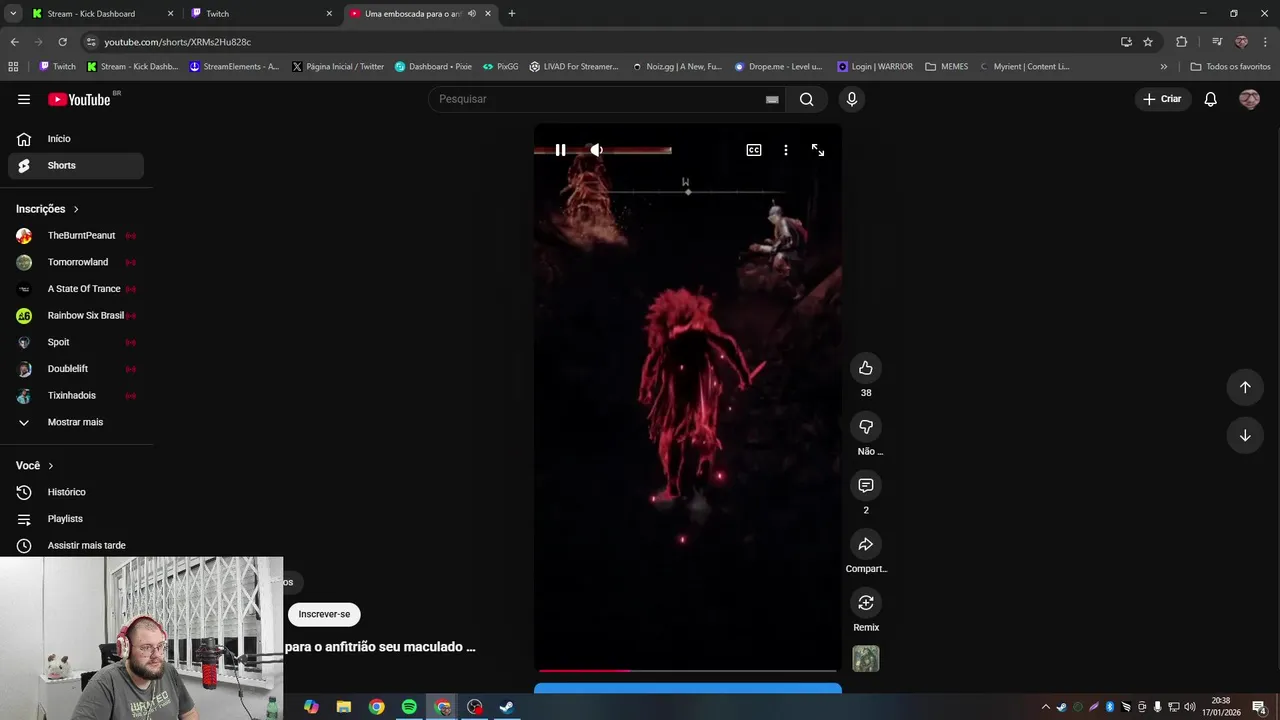
Task: Open File Explorer from taskbar
Action: (x=344, y=707)
